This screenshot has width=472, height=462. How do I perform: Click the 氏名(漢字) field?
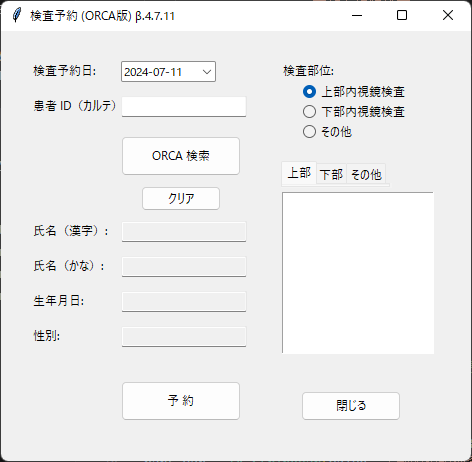(184, 231)
